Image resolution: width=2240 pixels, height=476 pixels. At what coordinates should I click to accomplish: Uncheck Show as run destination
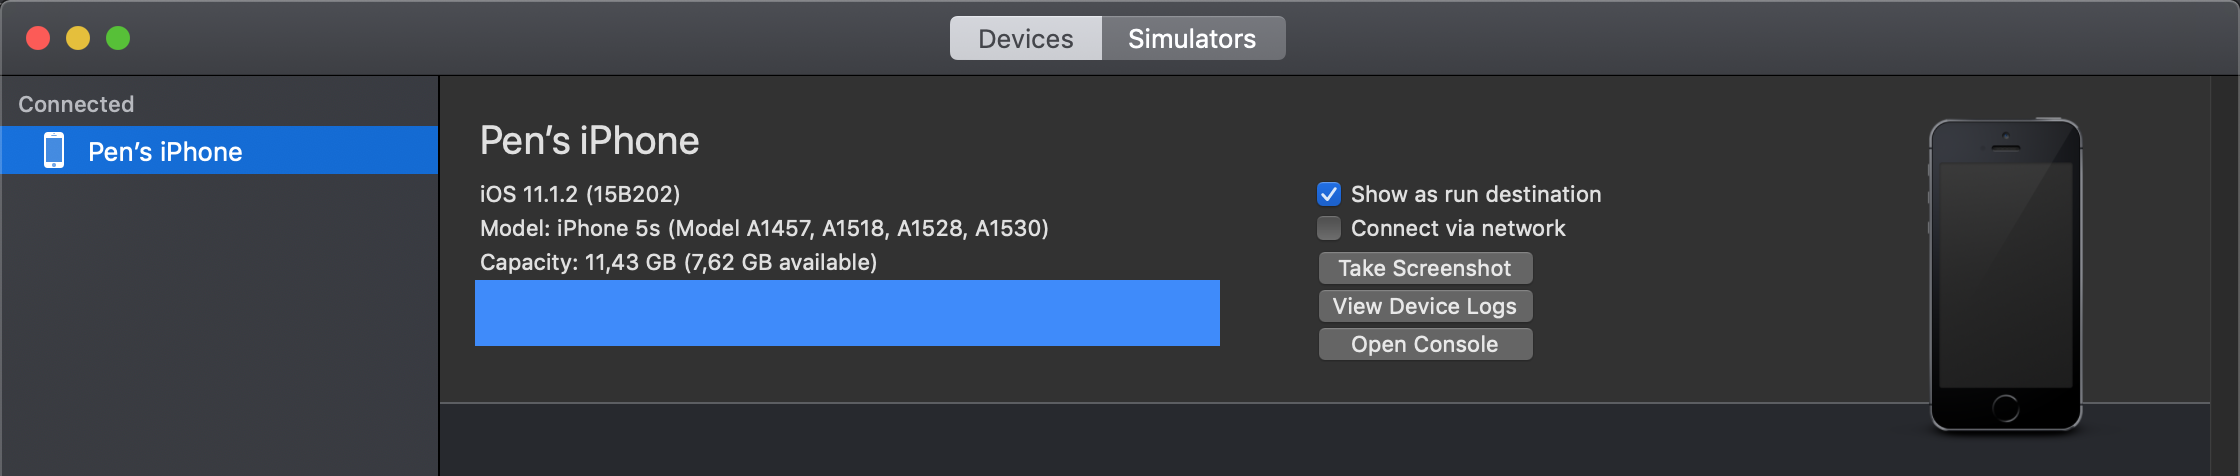pos(1329,194)
